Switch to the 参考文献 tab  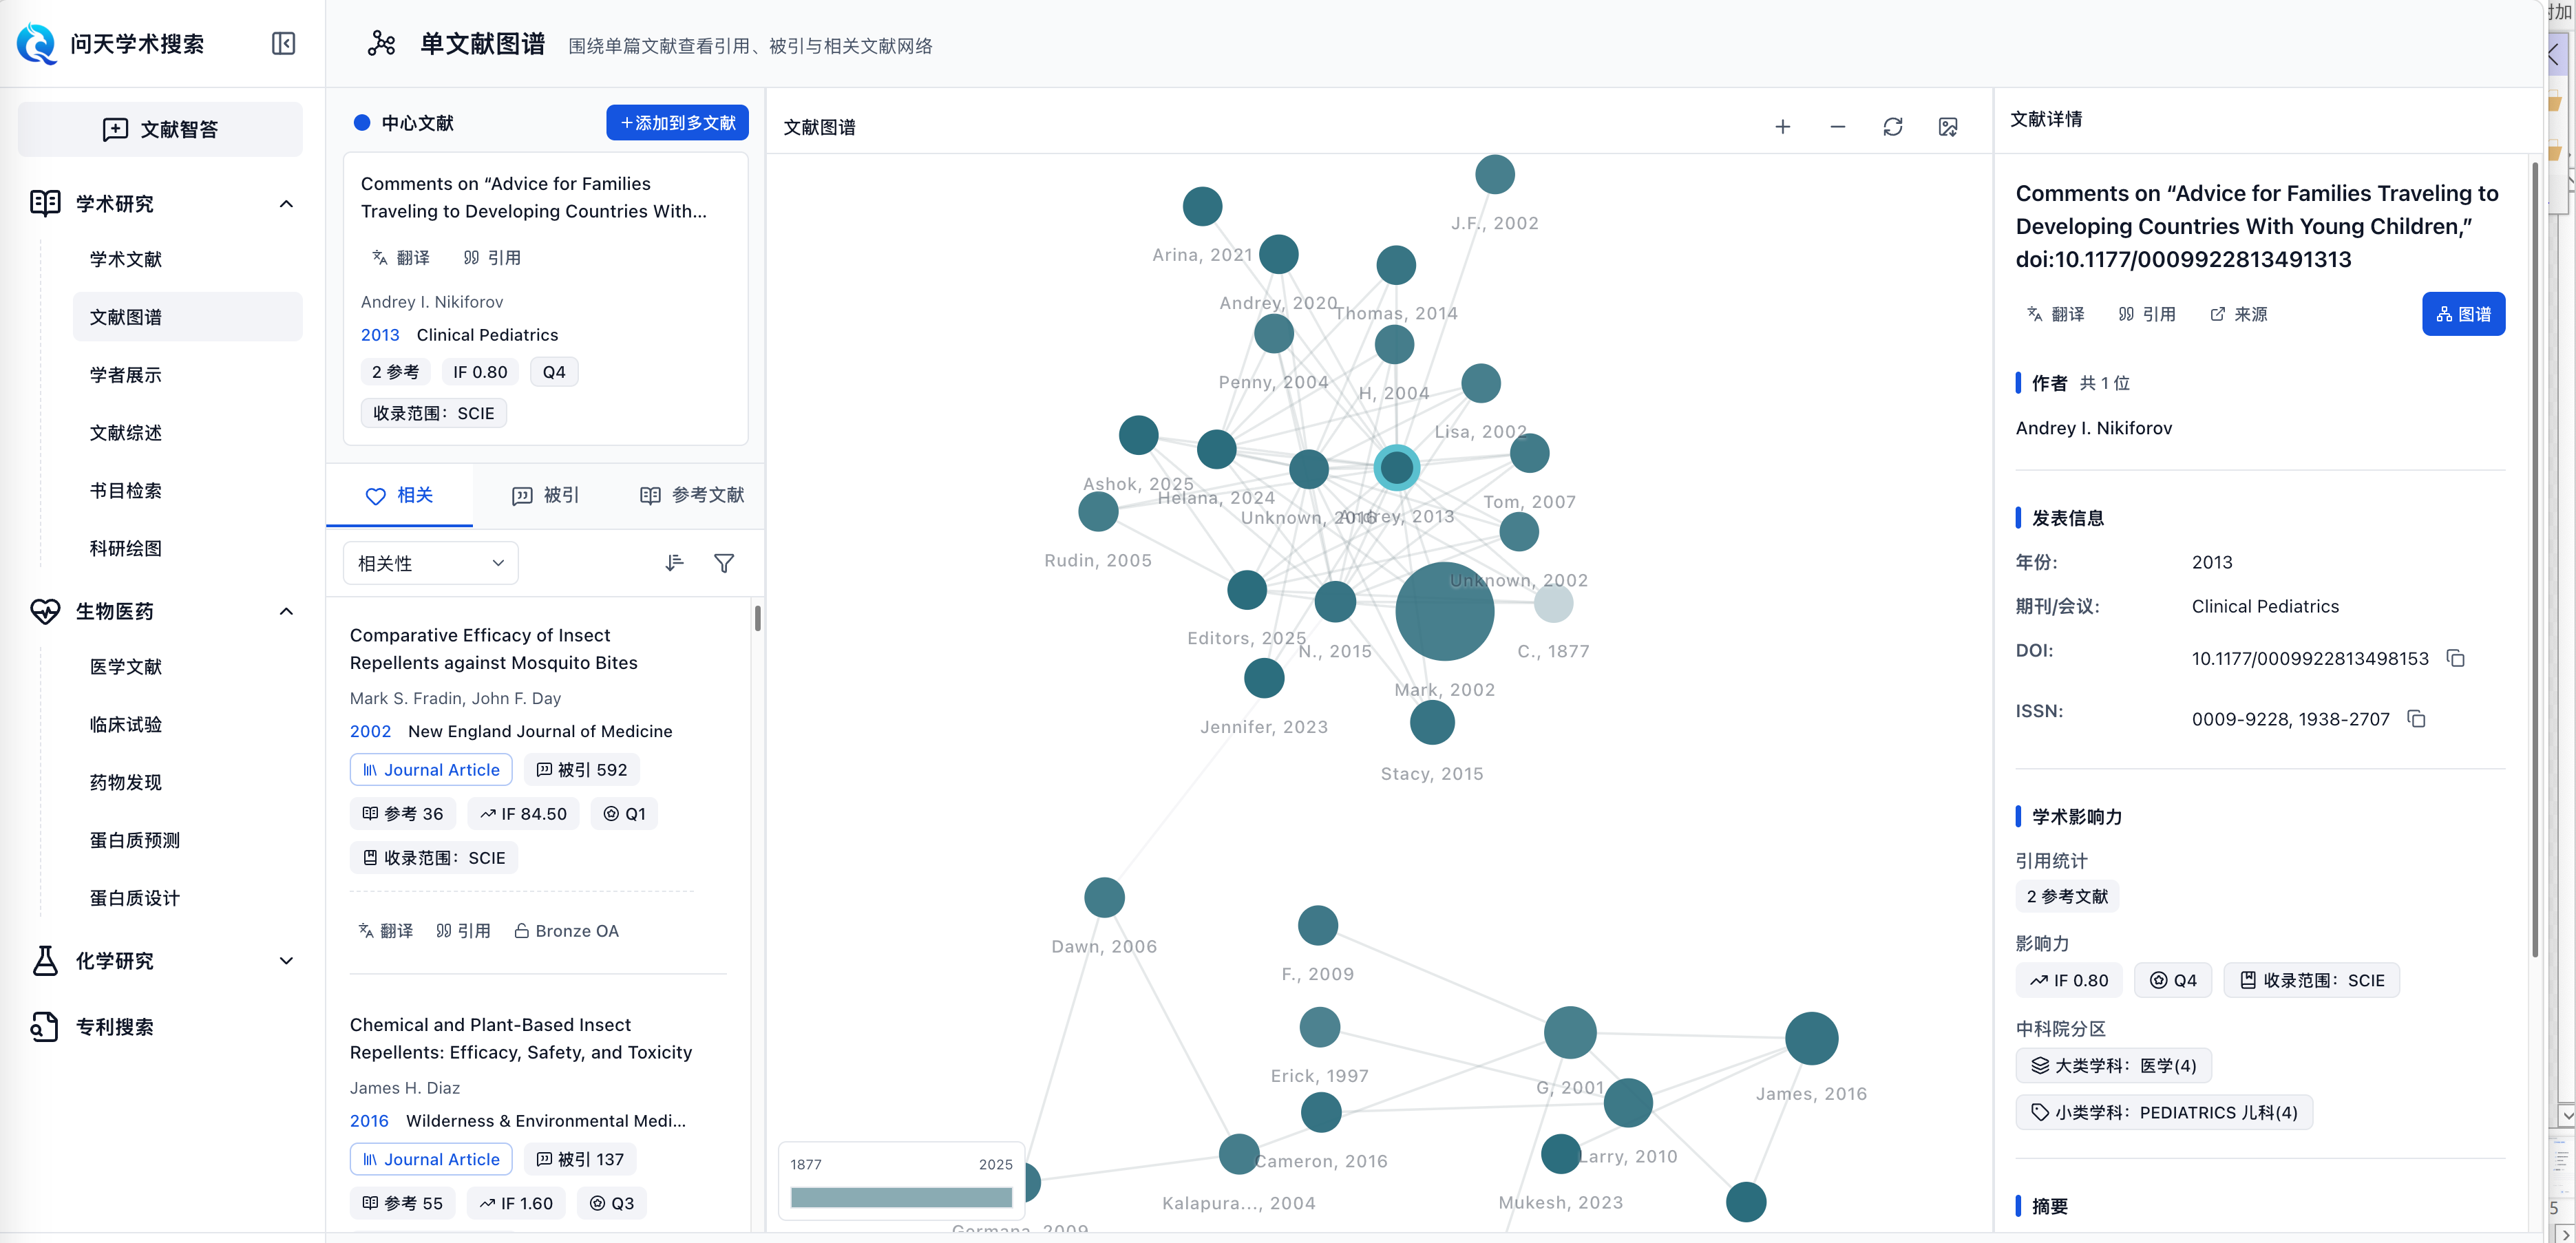pyautogui.click(x=692, y=495)
